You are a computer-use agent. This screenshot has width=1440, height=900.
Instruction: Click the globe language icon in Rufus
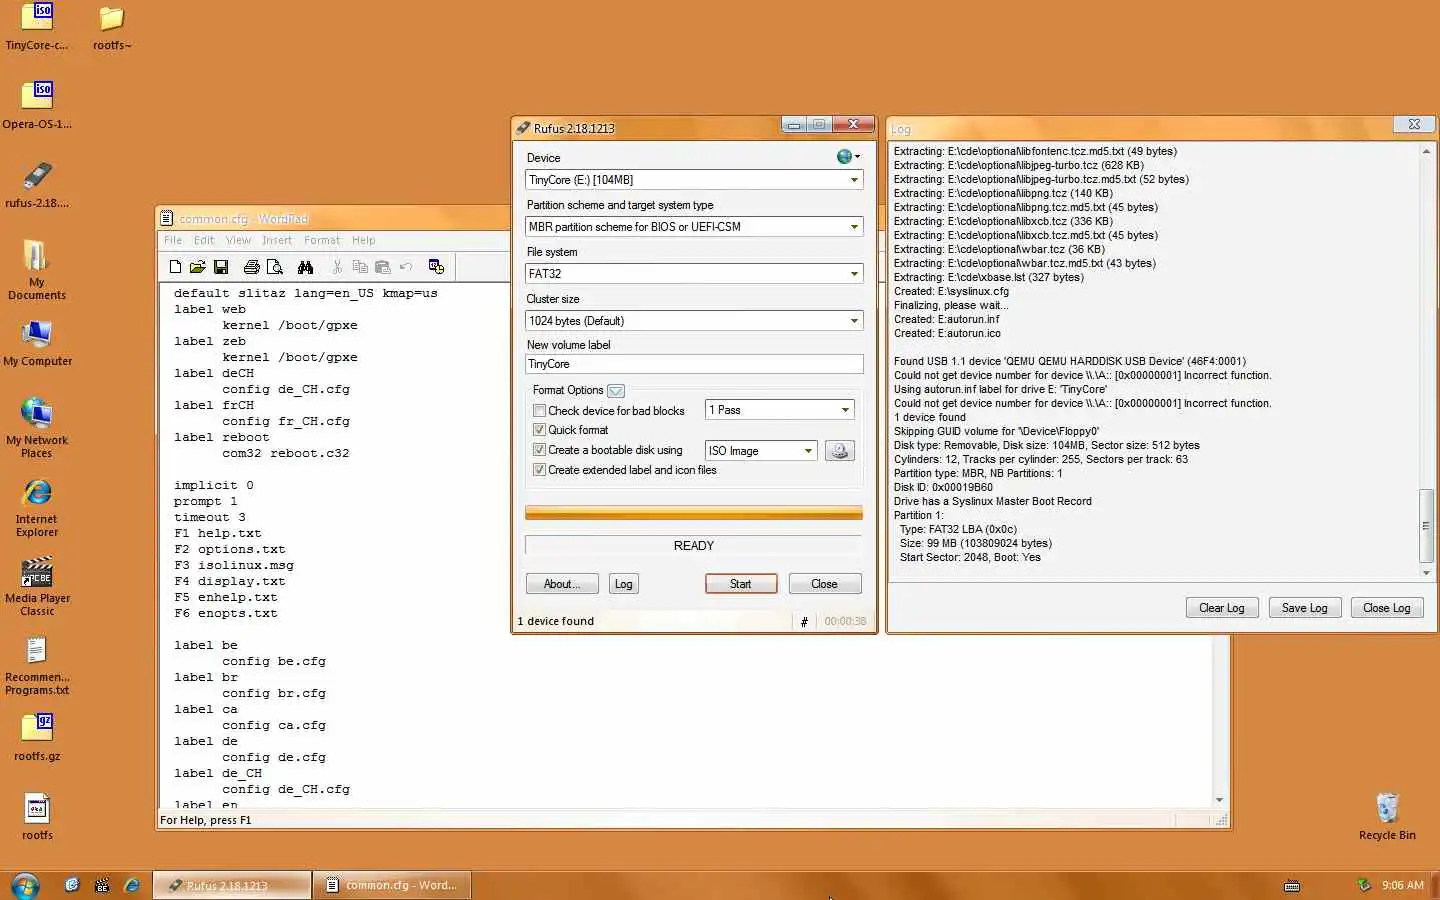coord(848,157)
